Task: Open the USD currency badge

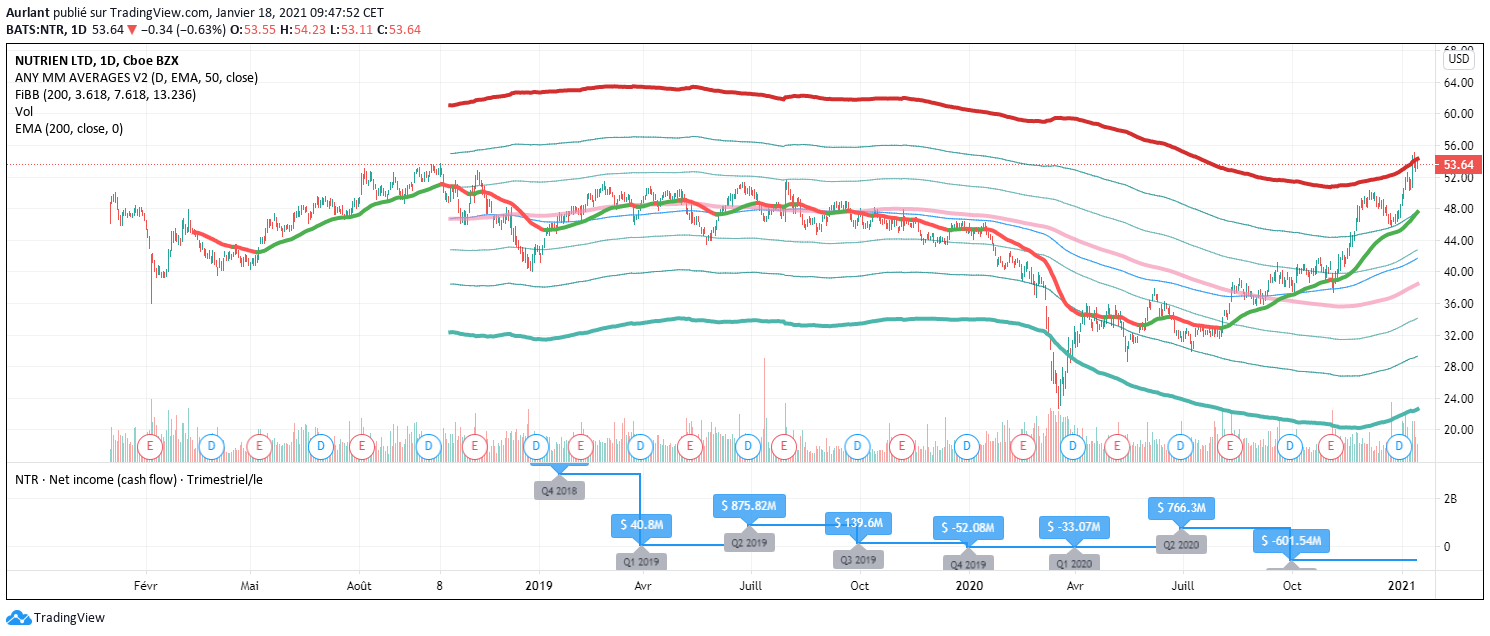Action: tap(1458, 58)
